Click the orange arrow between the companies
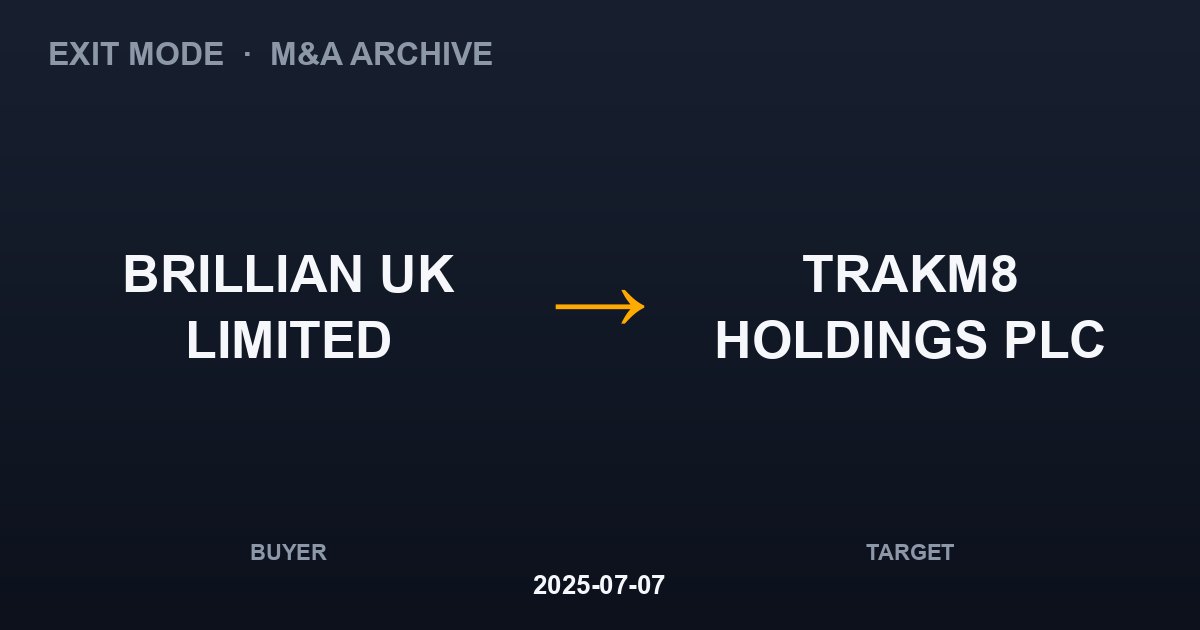 pyautogui.click(x=600, y=306)
